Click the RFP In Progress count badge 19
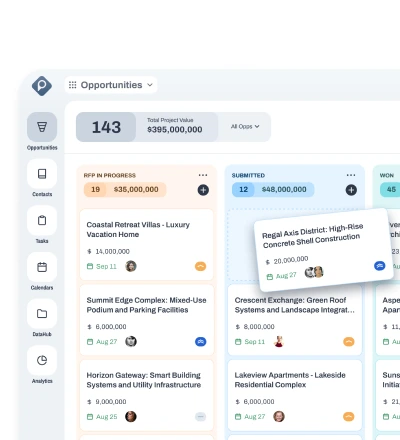 coord(95,189)
